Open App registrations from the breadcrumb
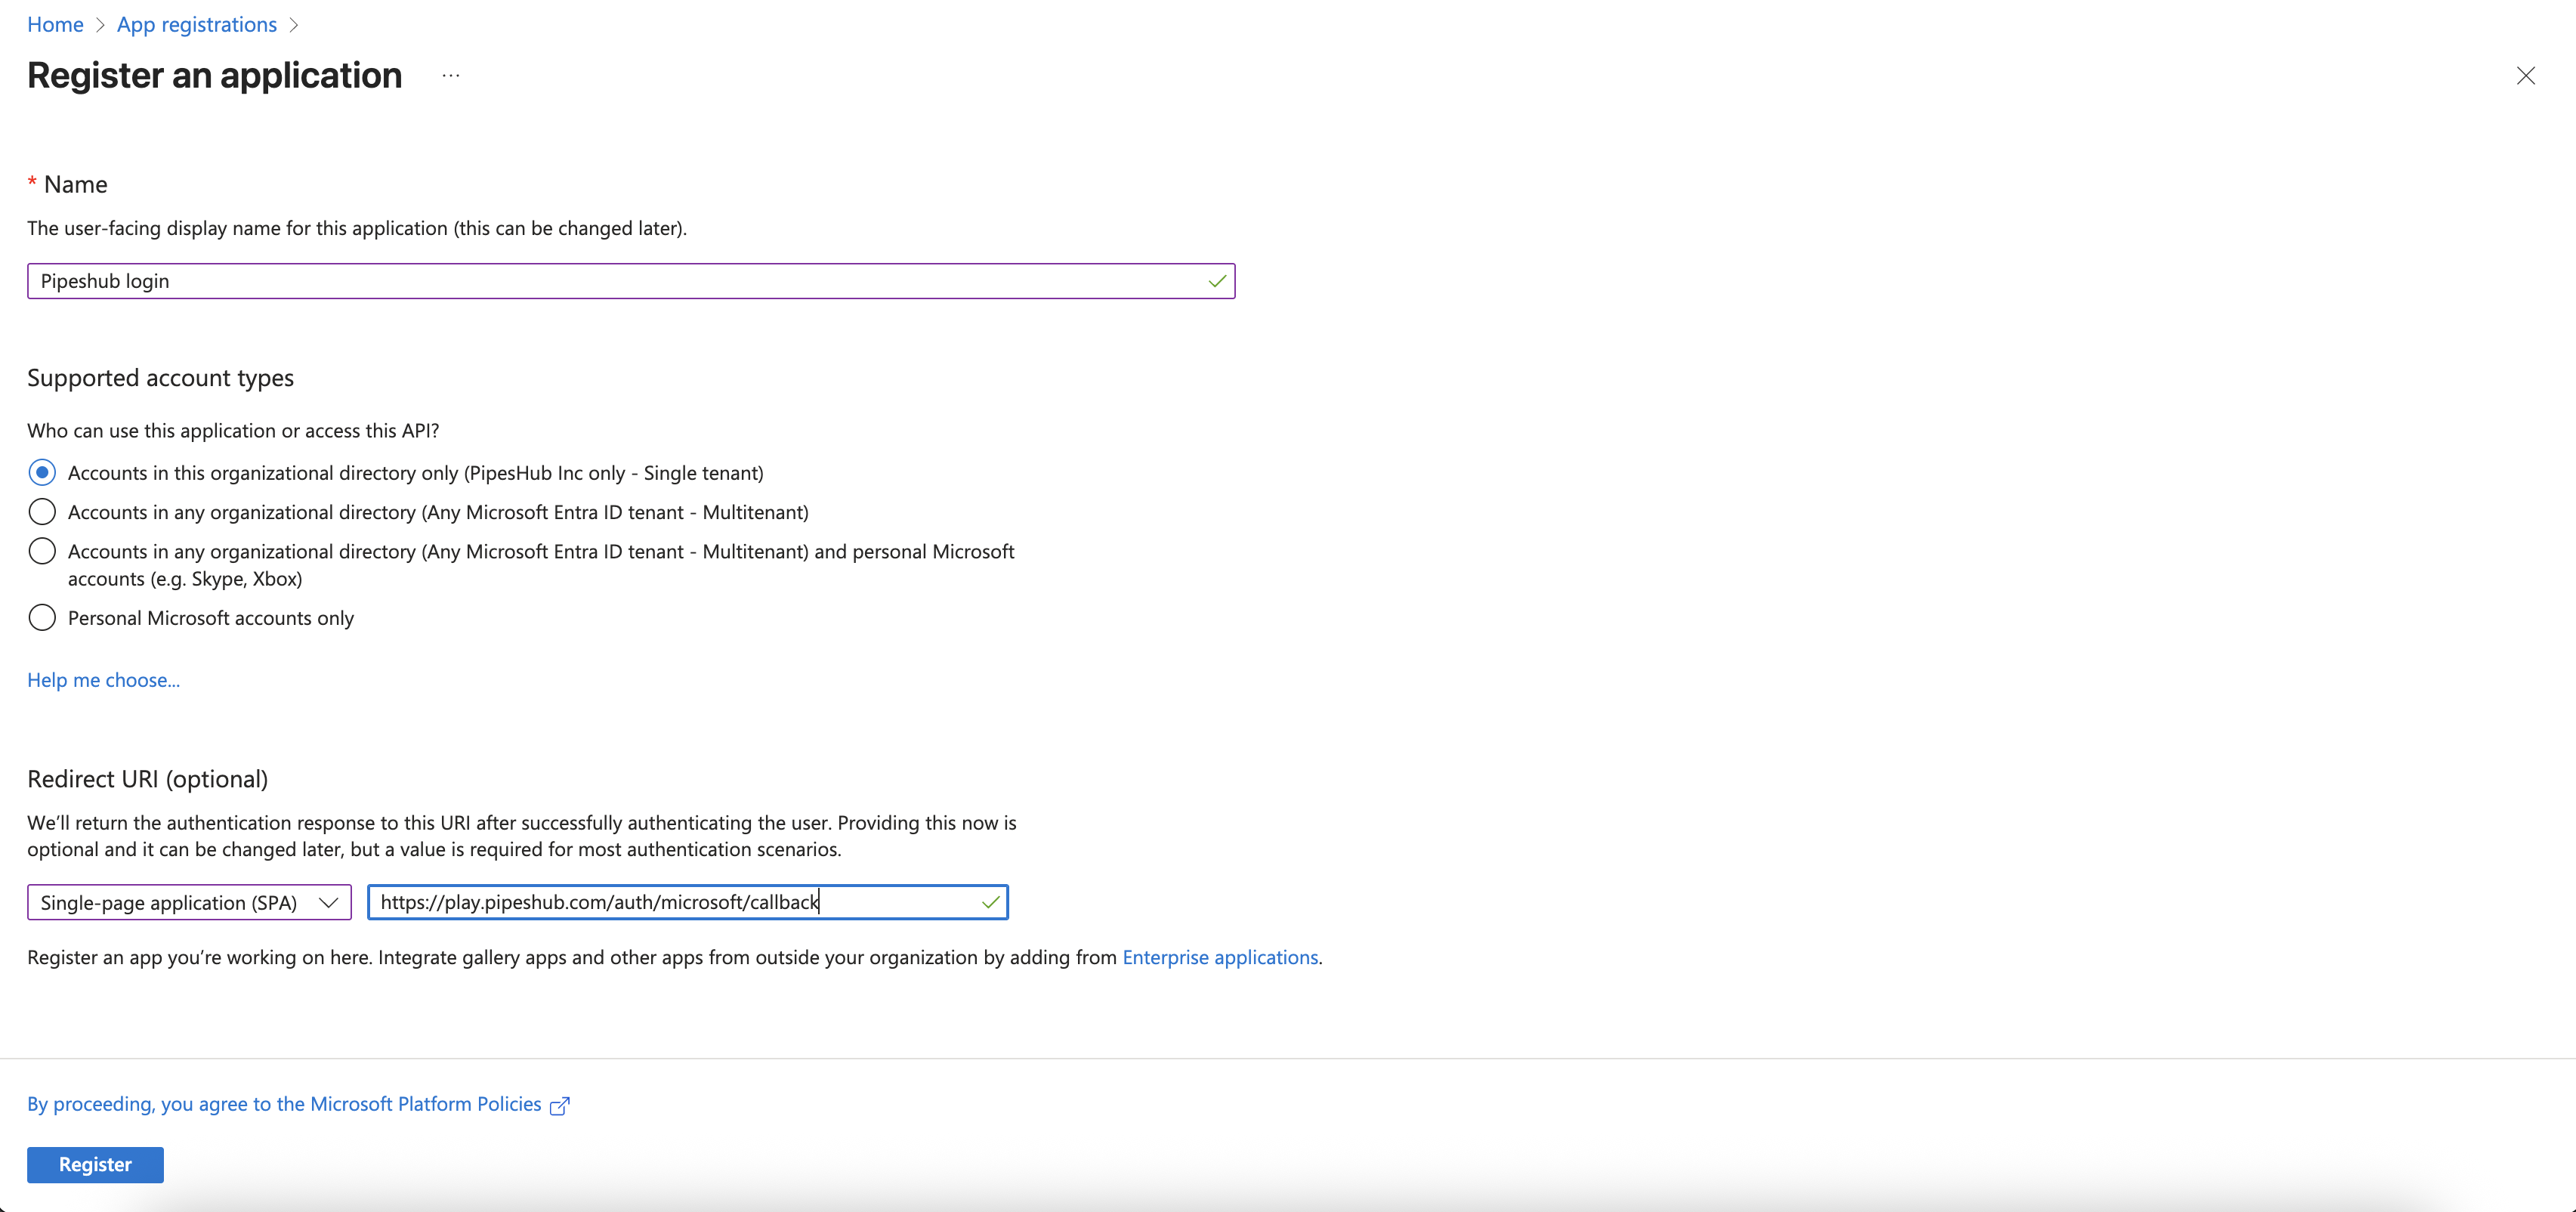The image size is (2576, 1212). pyautogui.click(x=196, y=24)
